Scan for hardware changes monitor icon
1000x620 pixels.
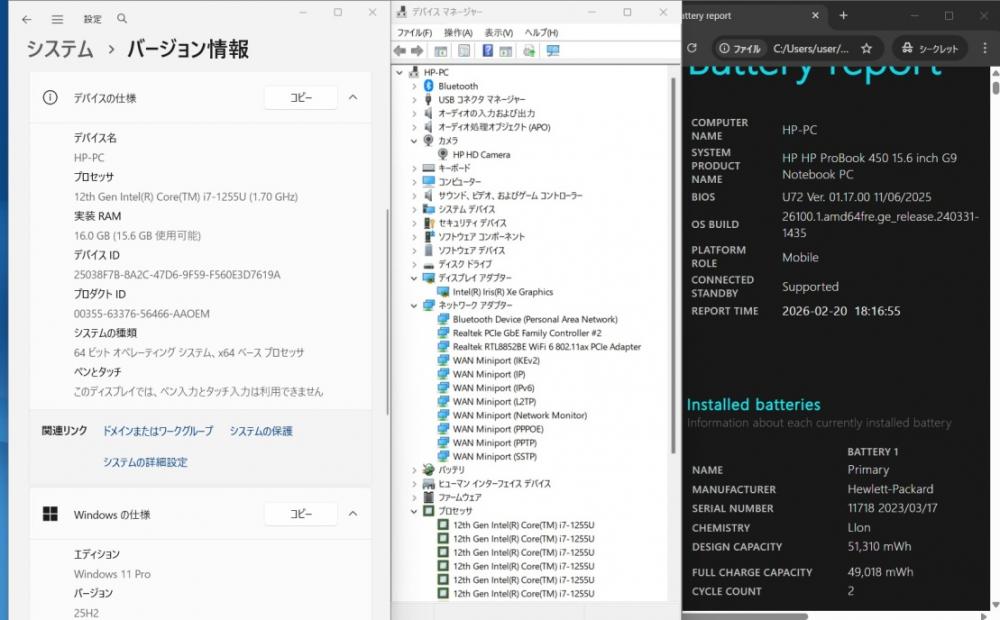(x=553, y=51)
